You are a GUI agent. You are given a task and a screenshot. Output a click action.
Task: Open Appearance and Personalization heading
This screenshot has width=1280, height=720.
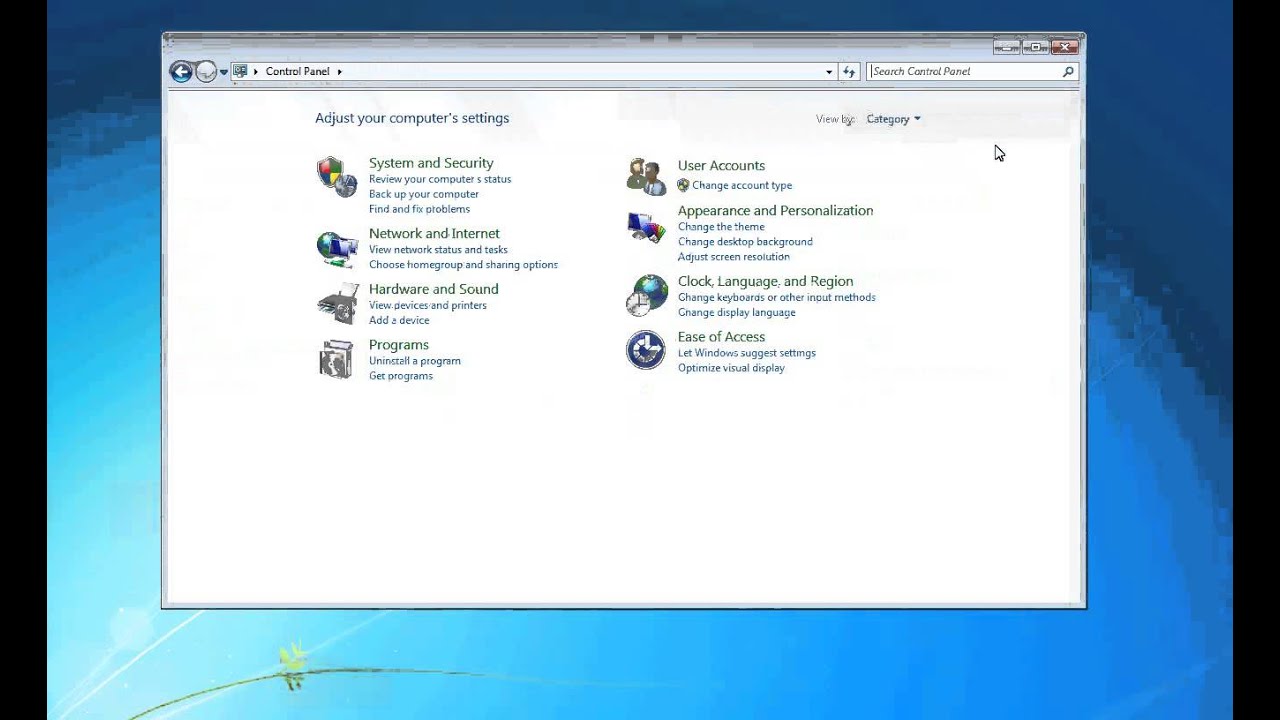pos(775,211)
